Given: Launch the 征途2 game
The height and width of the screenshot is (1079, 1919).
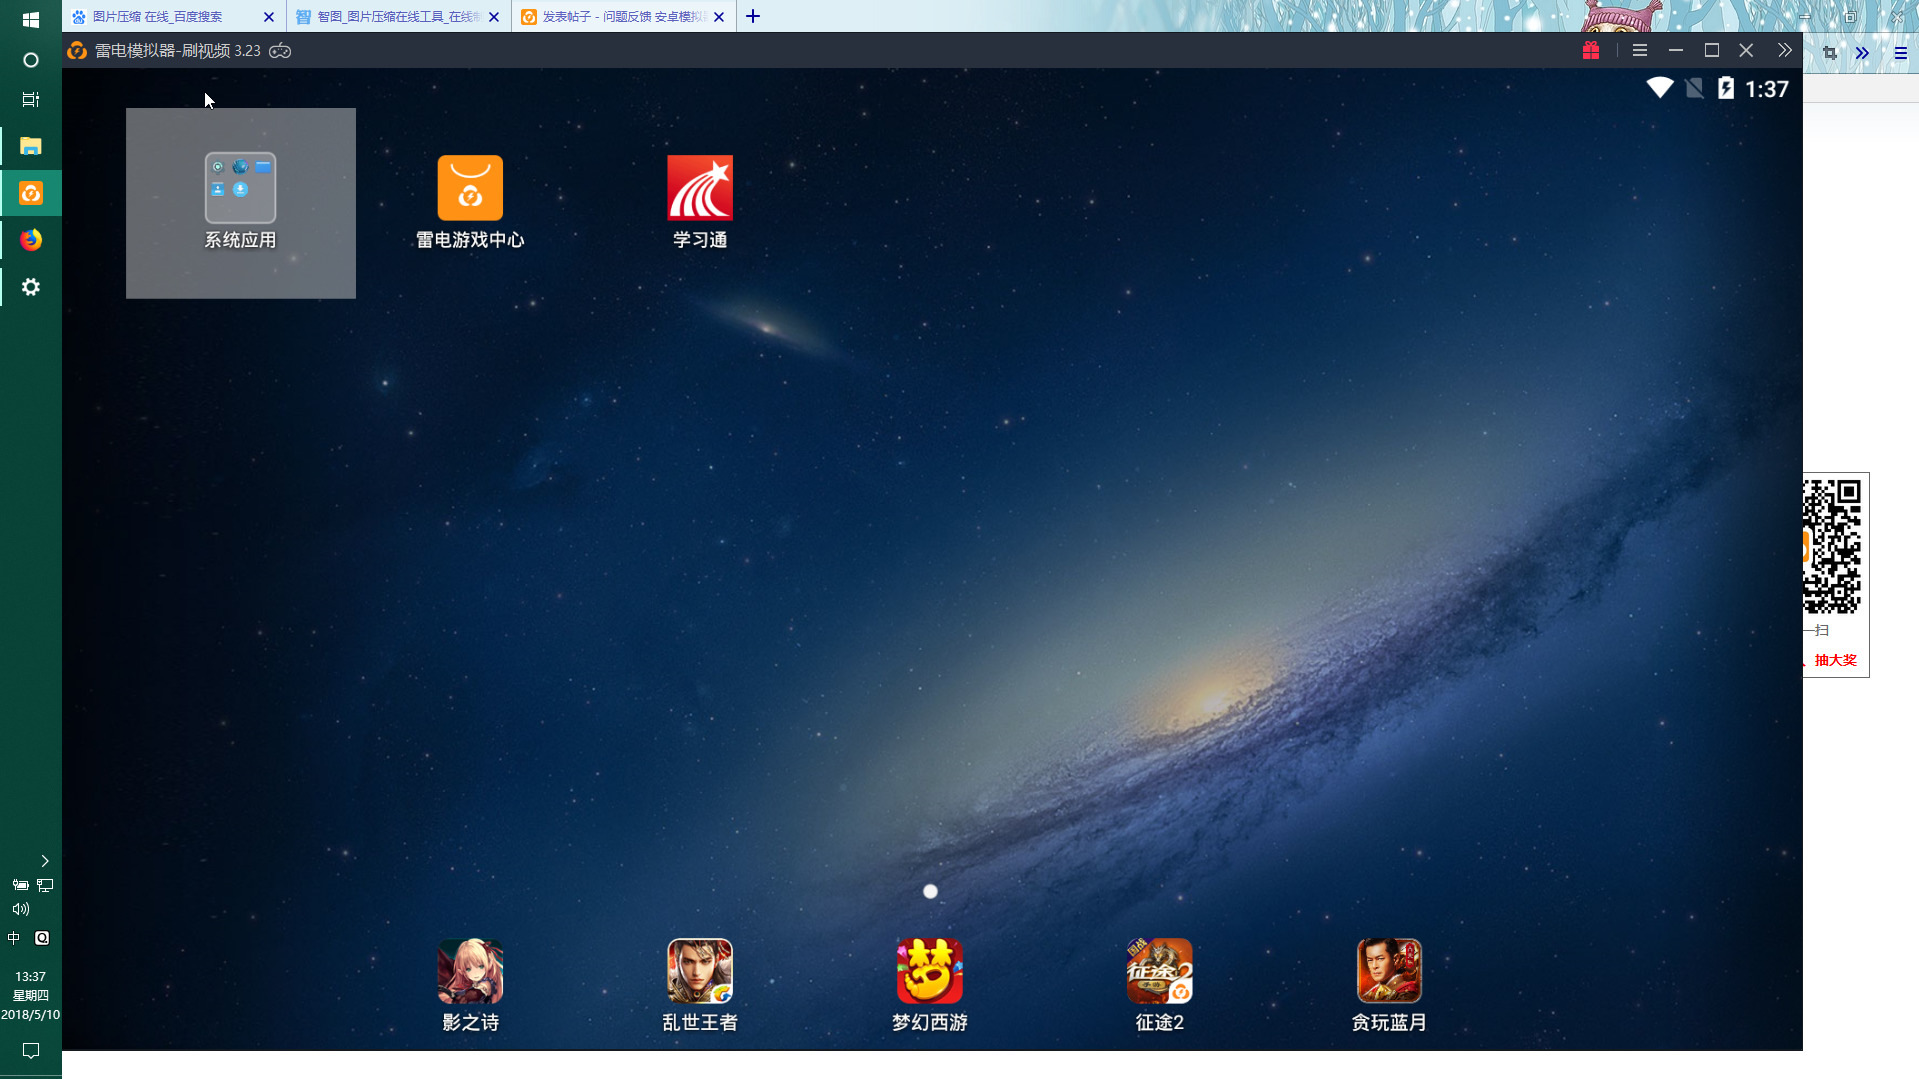Looking at the screenshot, I should (1160, 971).
